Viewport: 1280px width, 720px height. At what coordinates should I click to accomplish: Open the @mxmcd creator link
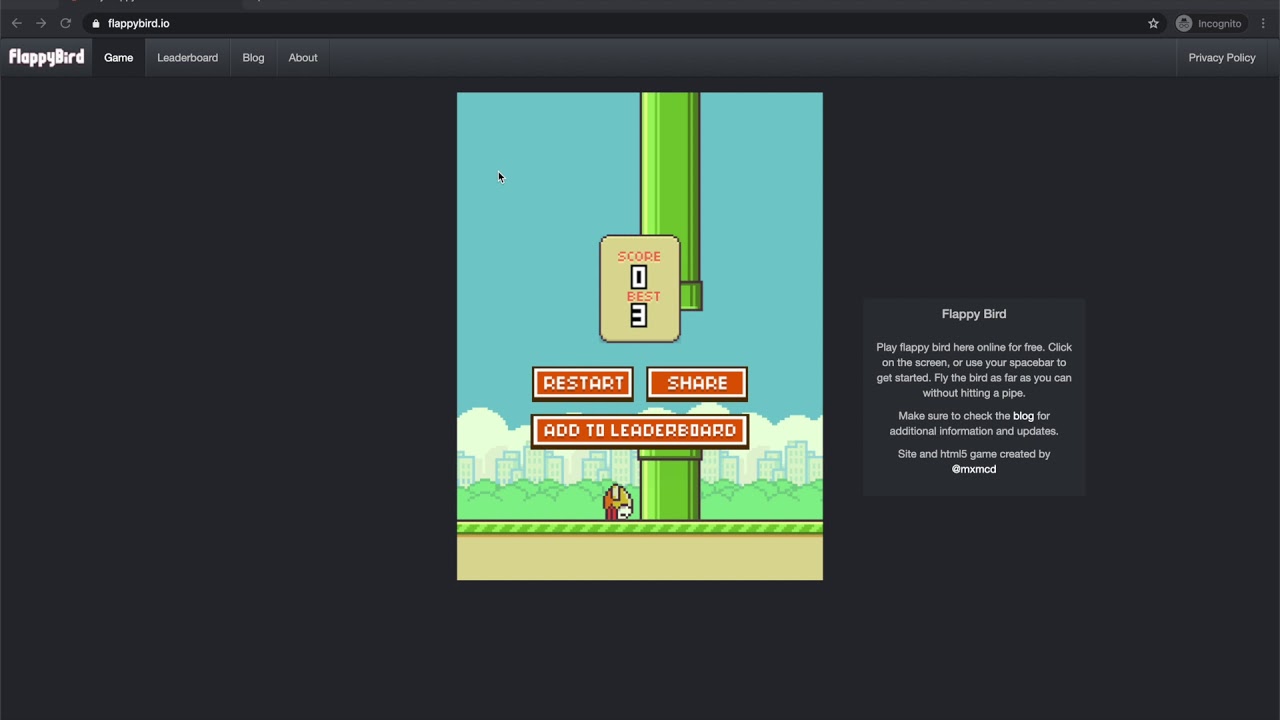point(973,469)
